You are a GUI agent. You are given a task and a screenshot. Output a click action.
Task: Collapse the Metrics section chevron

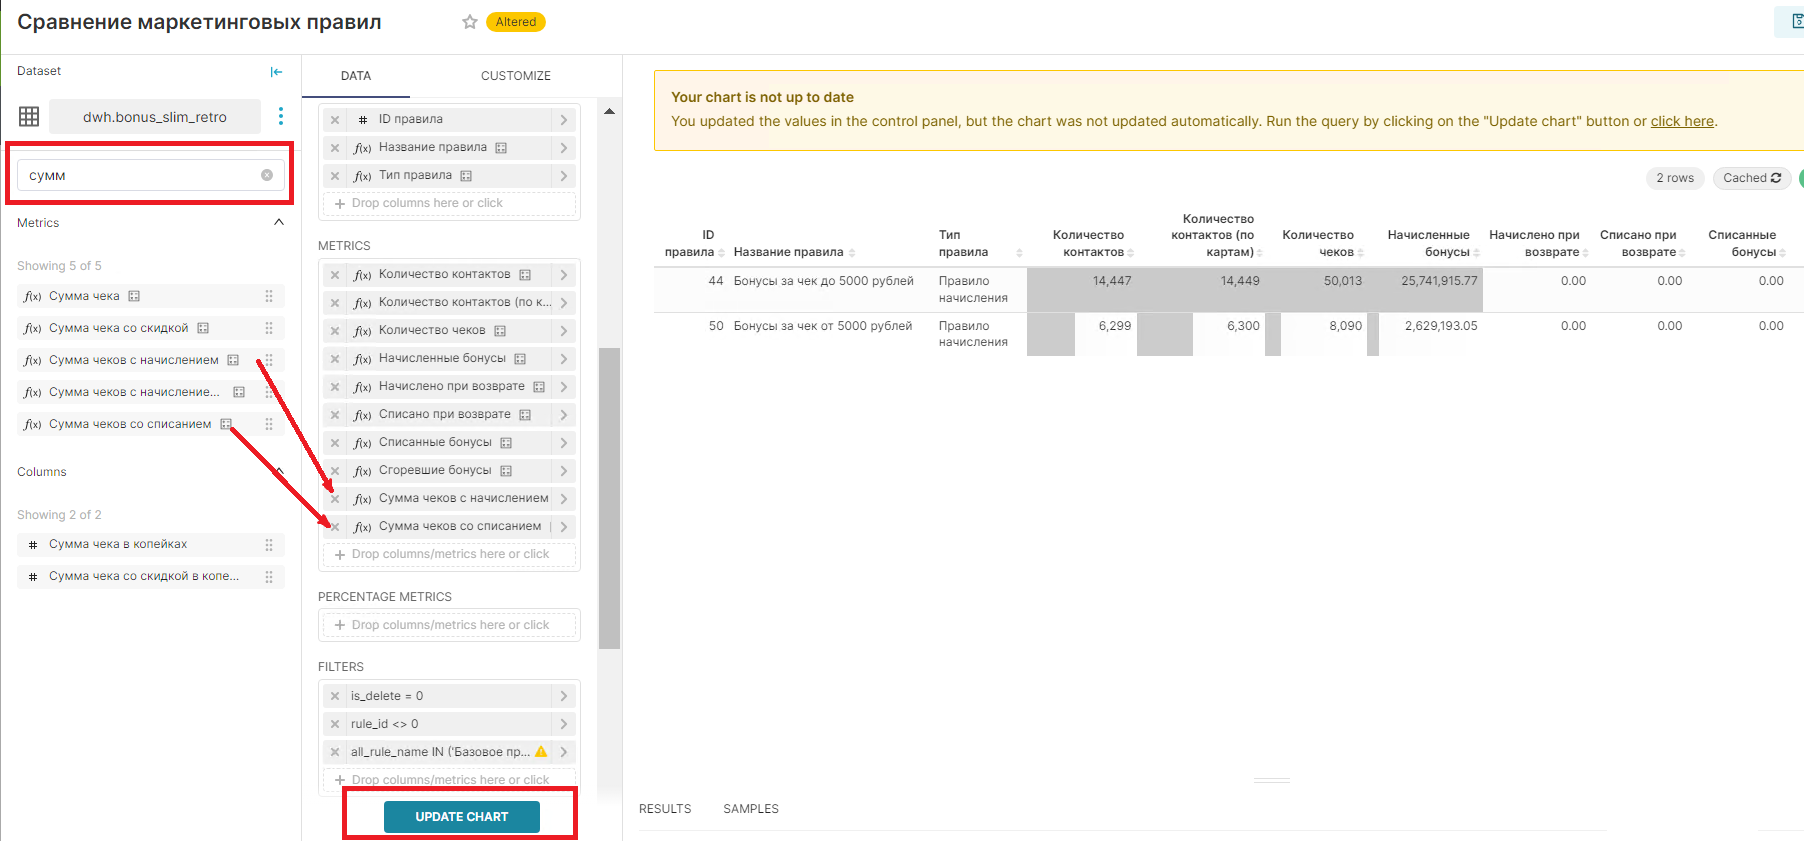[279, 223]
